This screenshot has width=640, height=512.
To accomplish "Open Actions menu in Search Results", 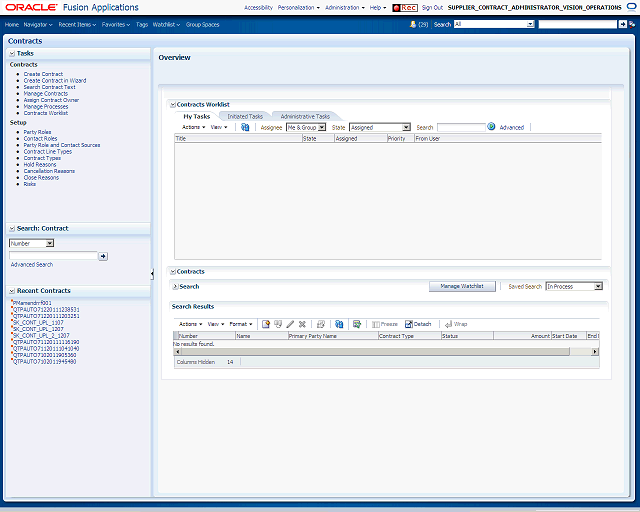I will click(x=191, y=324).
